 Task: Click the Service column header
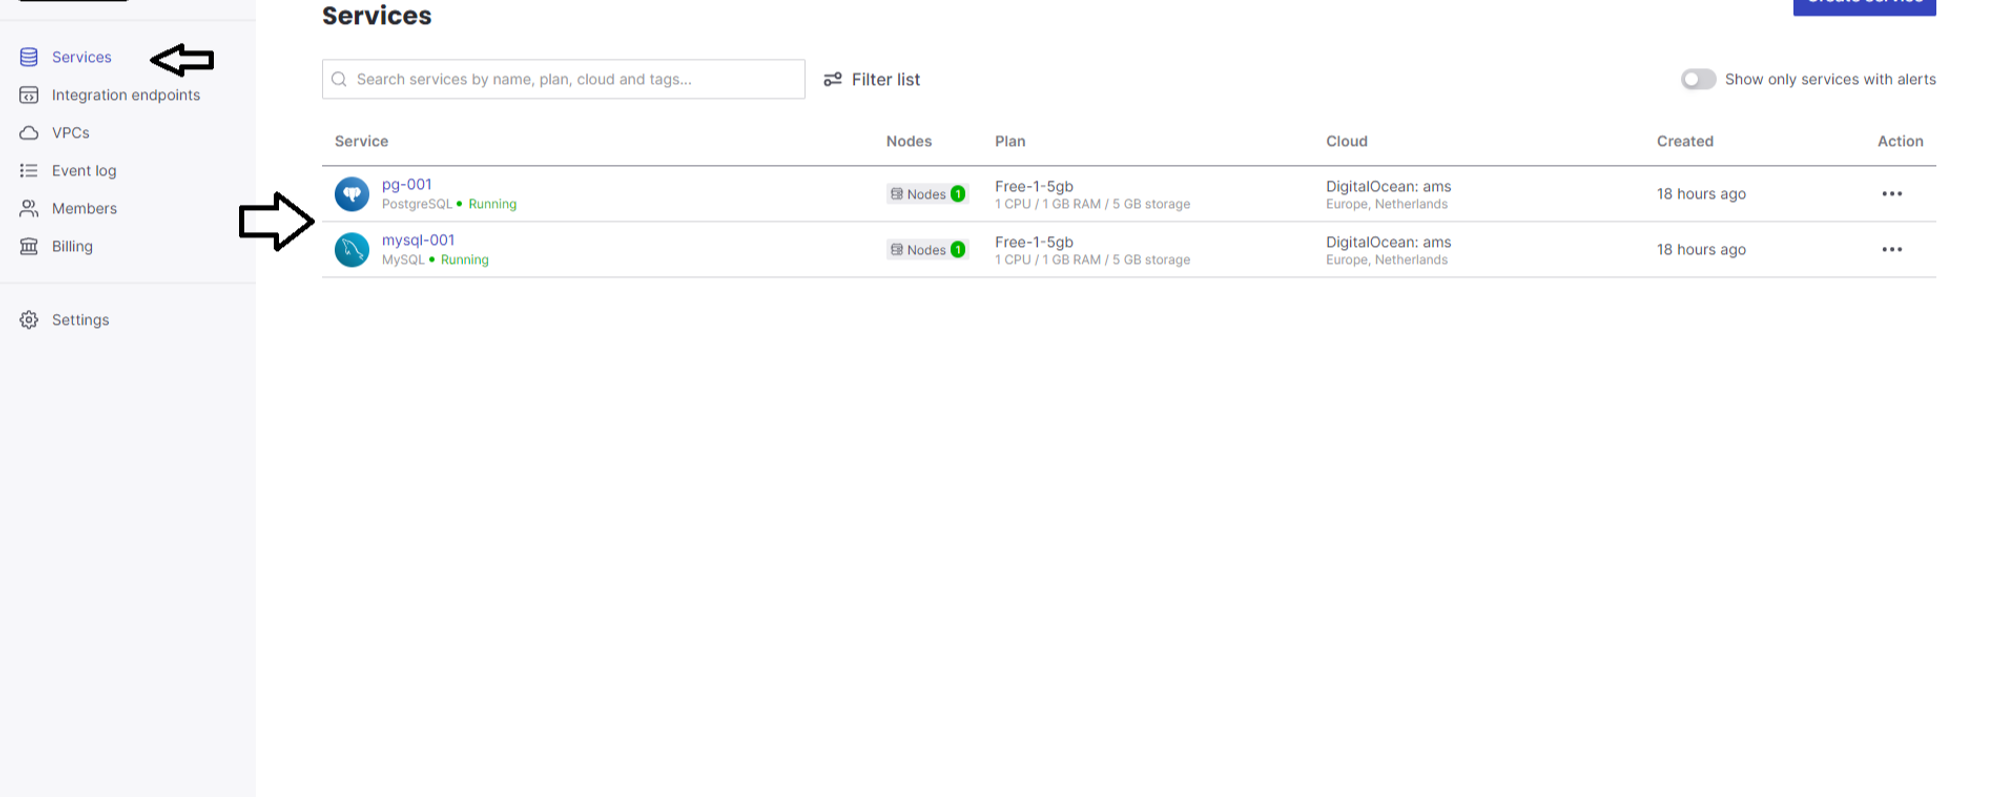tap(361, 141)
